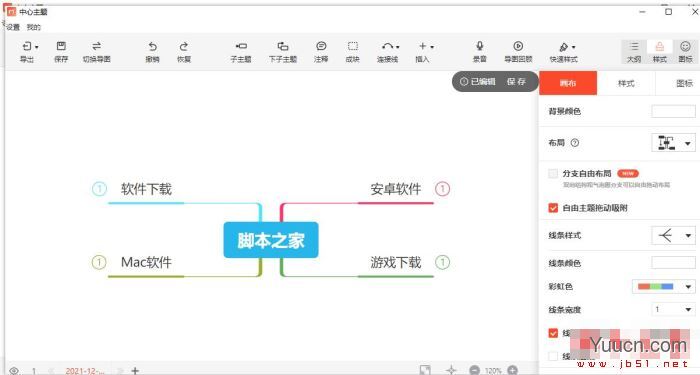Click the 样式 lock-shaped toolbar icon
700x375 pixels.
tap(659, 46)
